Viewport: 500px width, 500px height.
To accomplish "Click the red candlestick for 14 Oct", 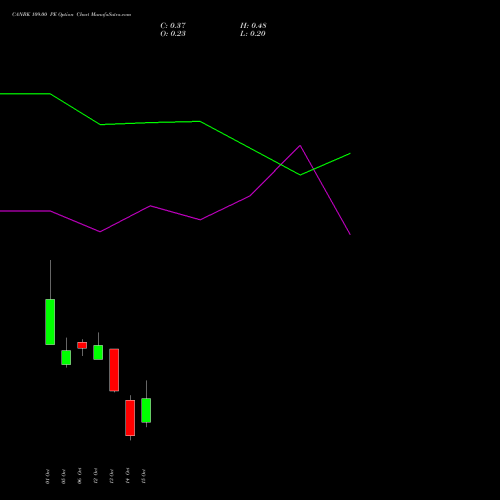I will [x=130, y=418].
